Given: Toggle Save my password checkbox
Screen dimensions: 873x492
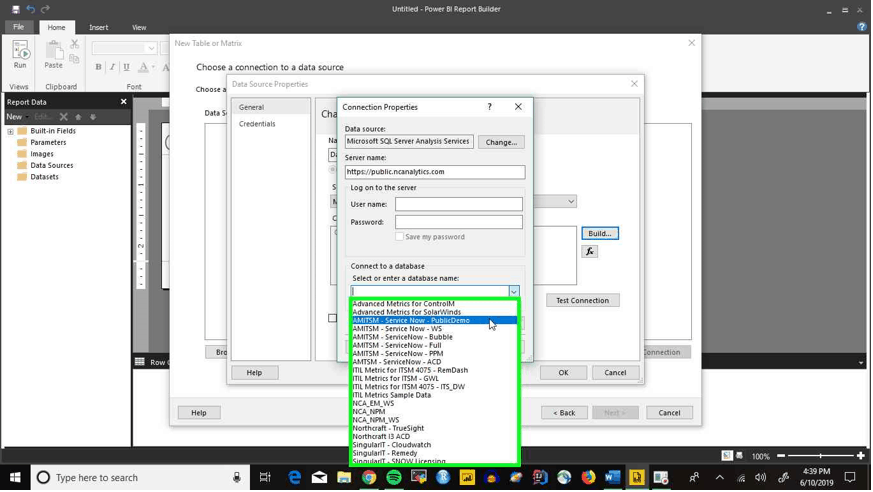Looking at the screenshot, I should [399, 237].
